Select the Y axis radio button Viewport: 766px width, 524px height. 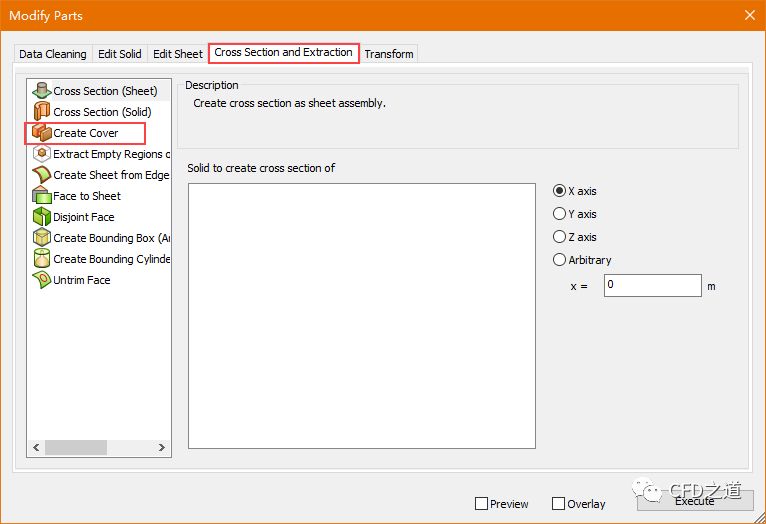560,214
